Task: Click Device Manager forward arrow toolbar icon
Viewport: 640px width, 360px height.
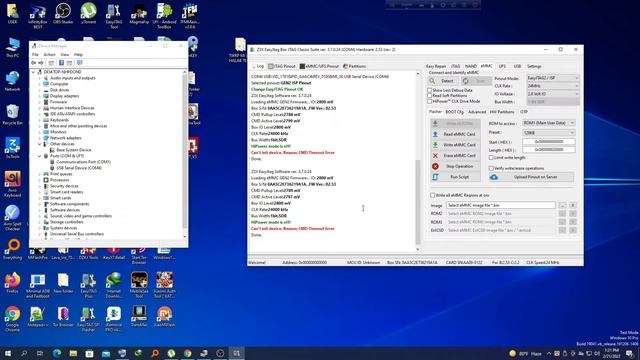Action: click(x=41, y=63)
